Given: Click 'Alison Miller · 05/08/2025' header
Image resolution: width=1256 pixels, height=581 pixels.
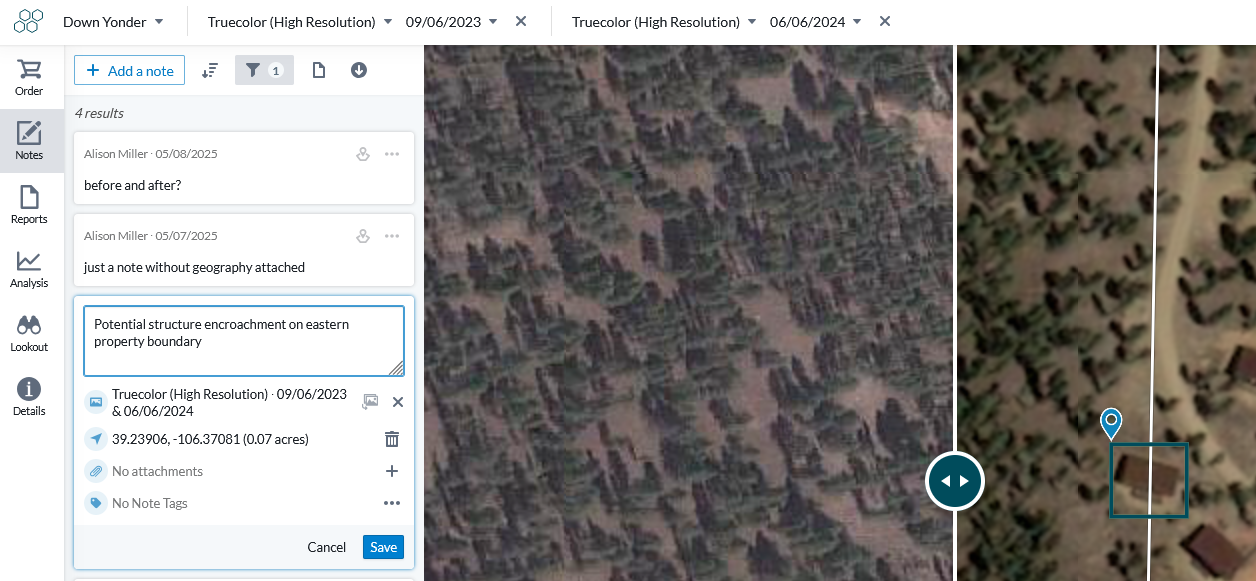Looking at the screenshot, I should coord(150,154).
